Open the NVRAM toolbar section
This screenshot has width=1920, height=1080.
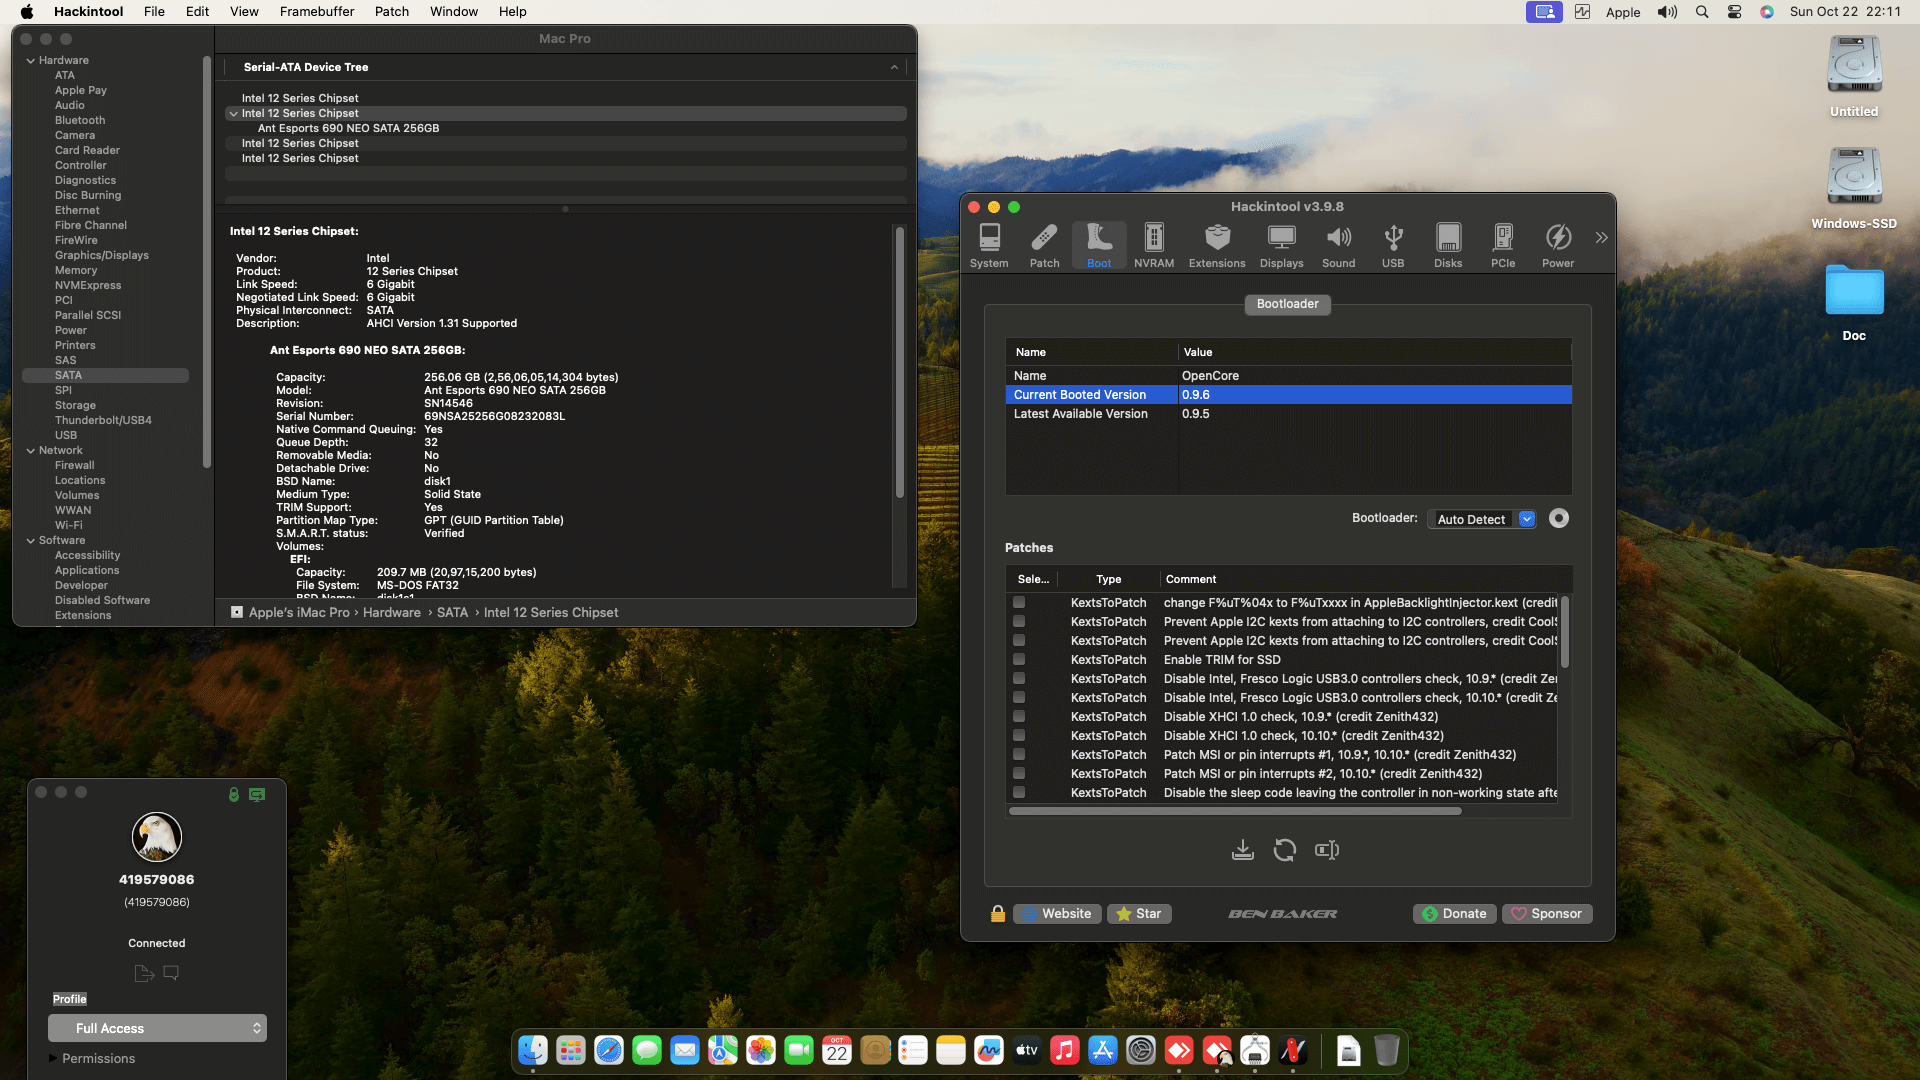coord(1153,245)
